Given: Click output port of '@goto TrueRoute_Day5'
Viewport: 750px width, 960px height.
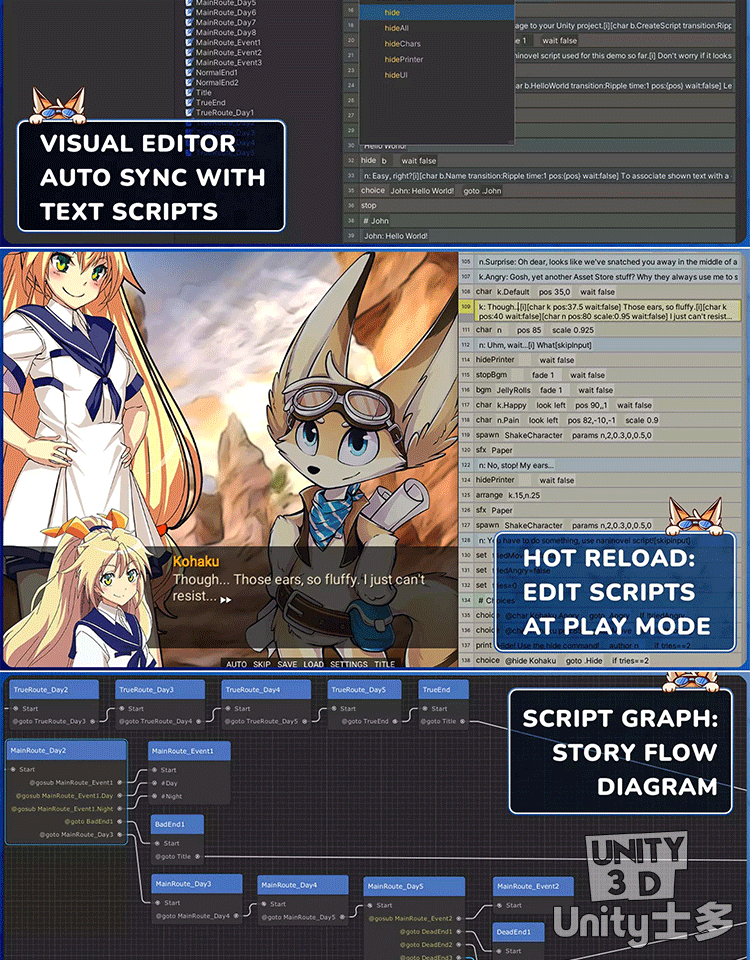Looking at the screenshot, I should point(304,721).
